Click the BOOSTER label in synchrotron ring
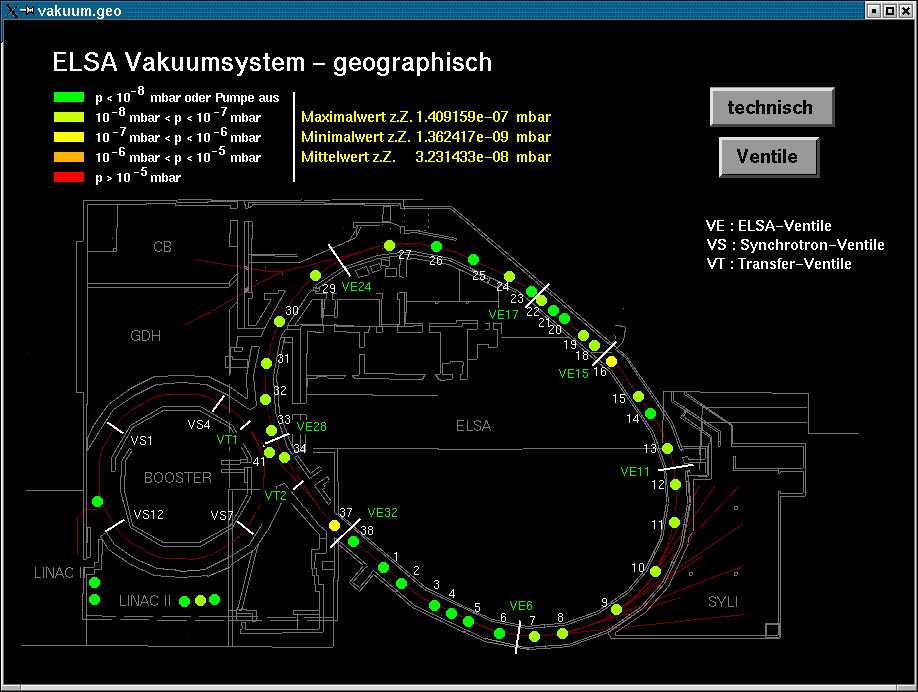Viewport: 918px width, 692px height. tap(178, 478)
